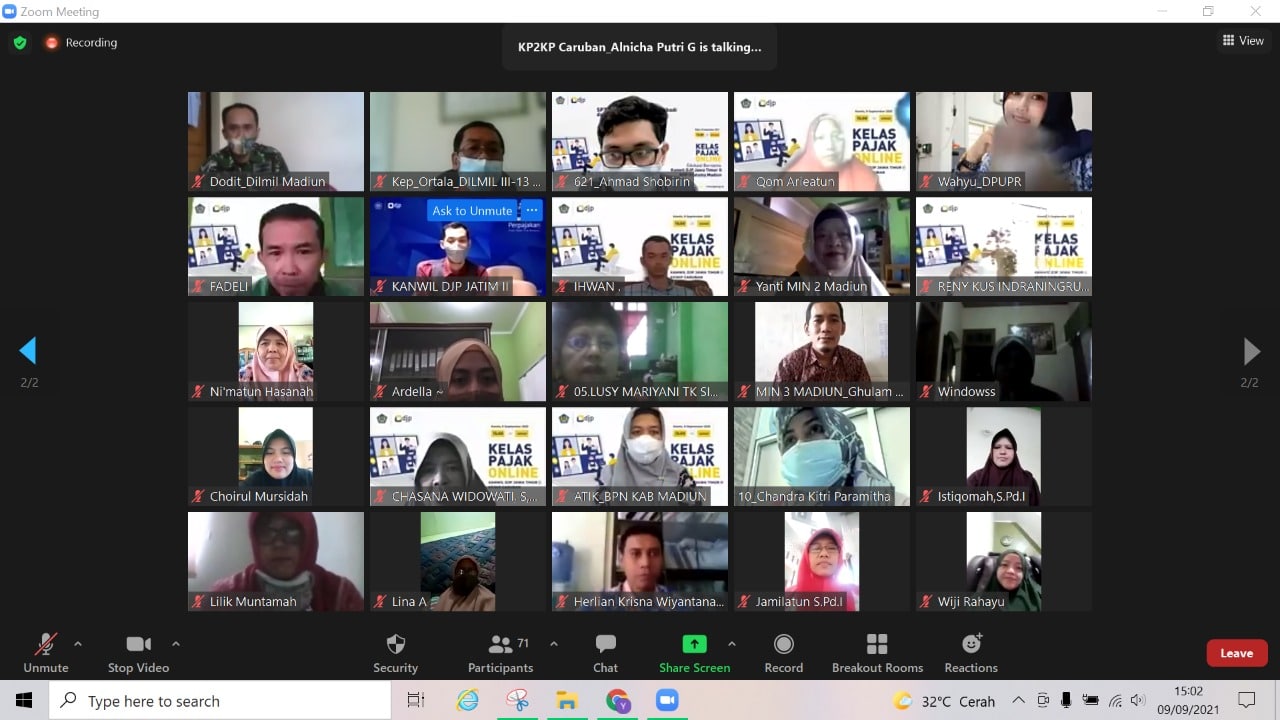The height and width of the screenshot is (720, 1280).
Task: Unmute the microphone
Action: coord(46,653)
